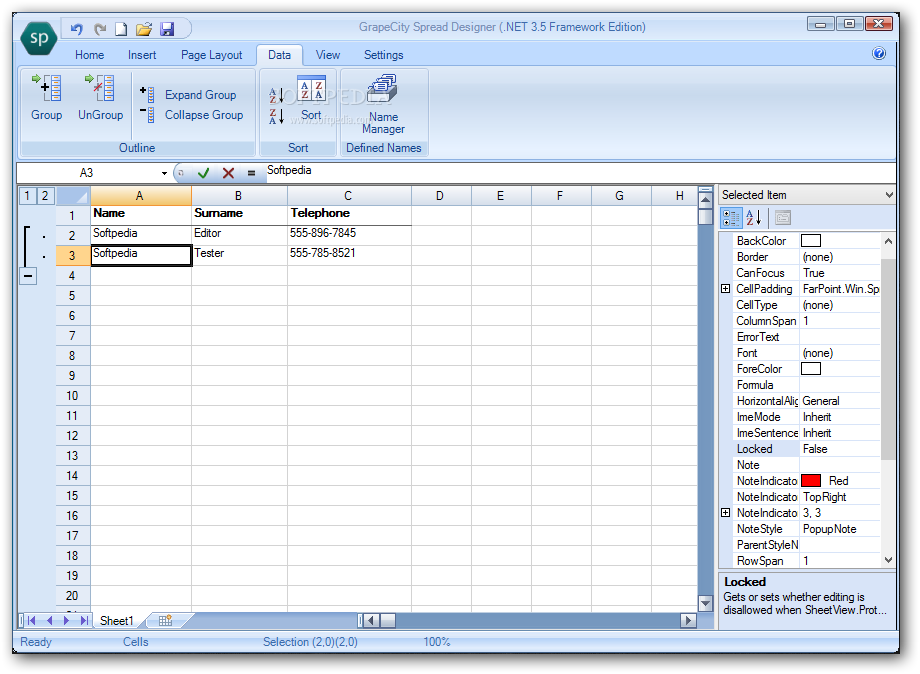The height and width of the screenshot is (674, 920).
Task: Click the property grid scrollbar down arrow
Action: tap(888, 560)
